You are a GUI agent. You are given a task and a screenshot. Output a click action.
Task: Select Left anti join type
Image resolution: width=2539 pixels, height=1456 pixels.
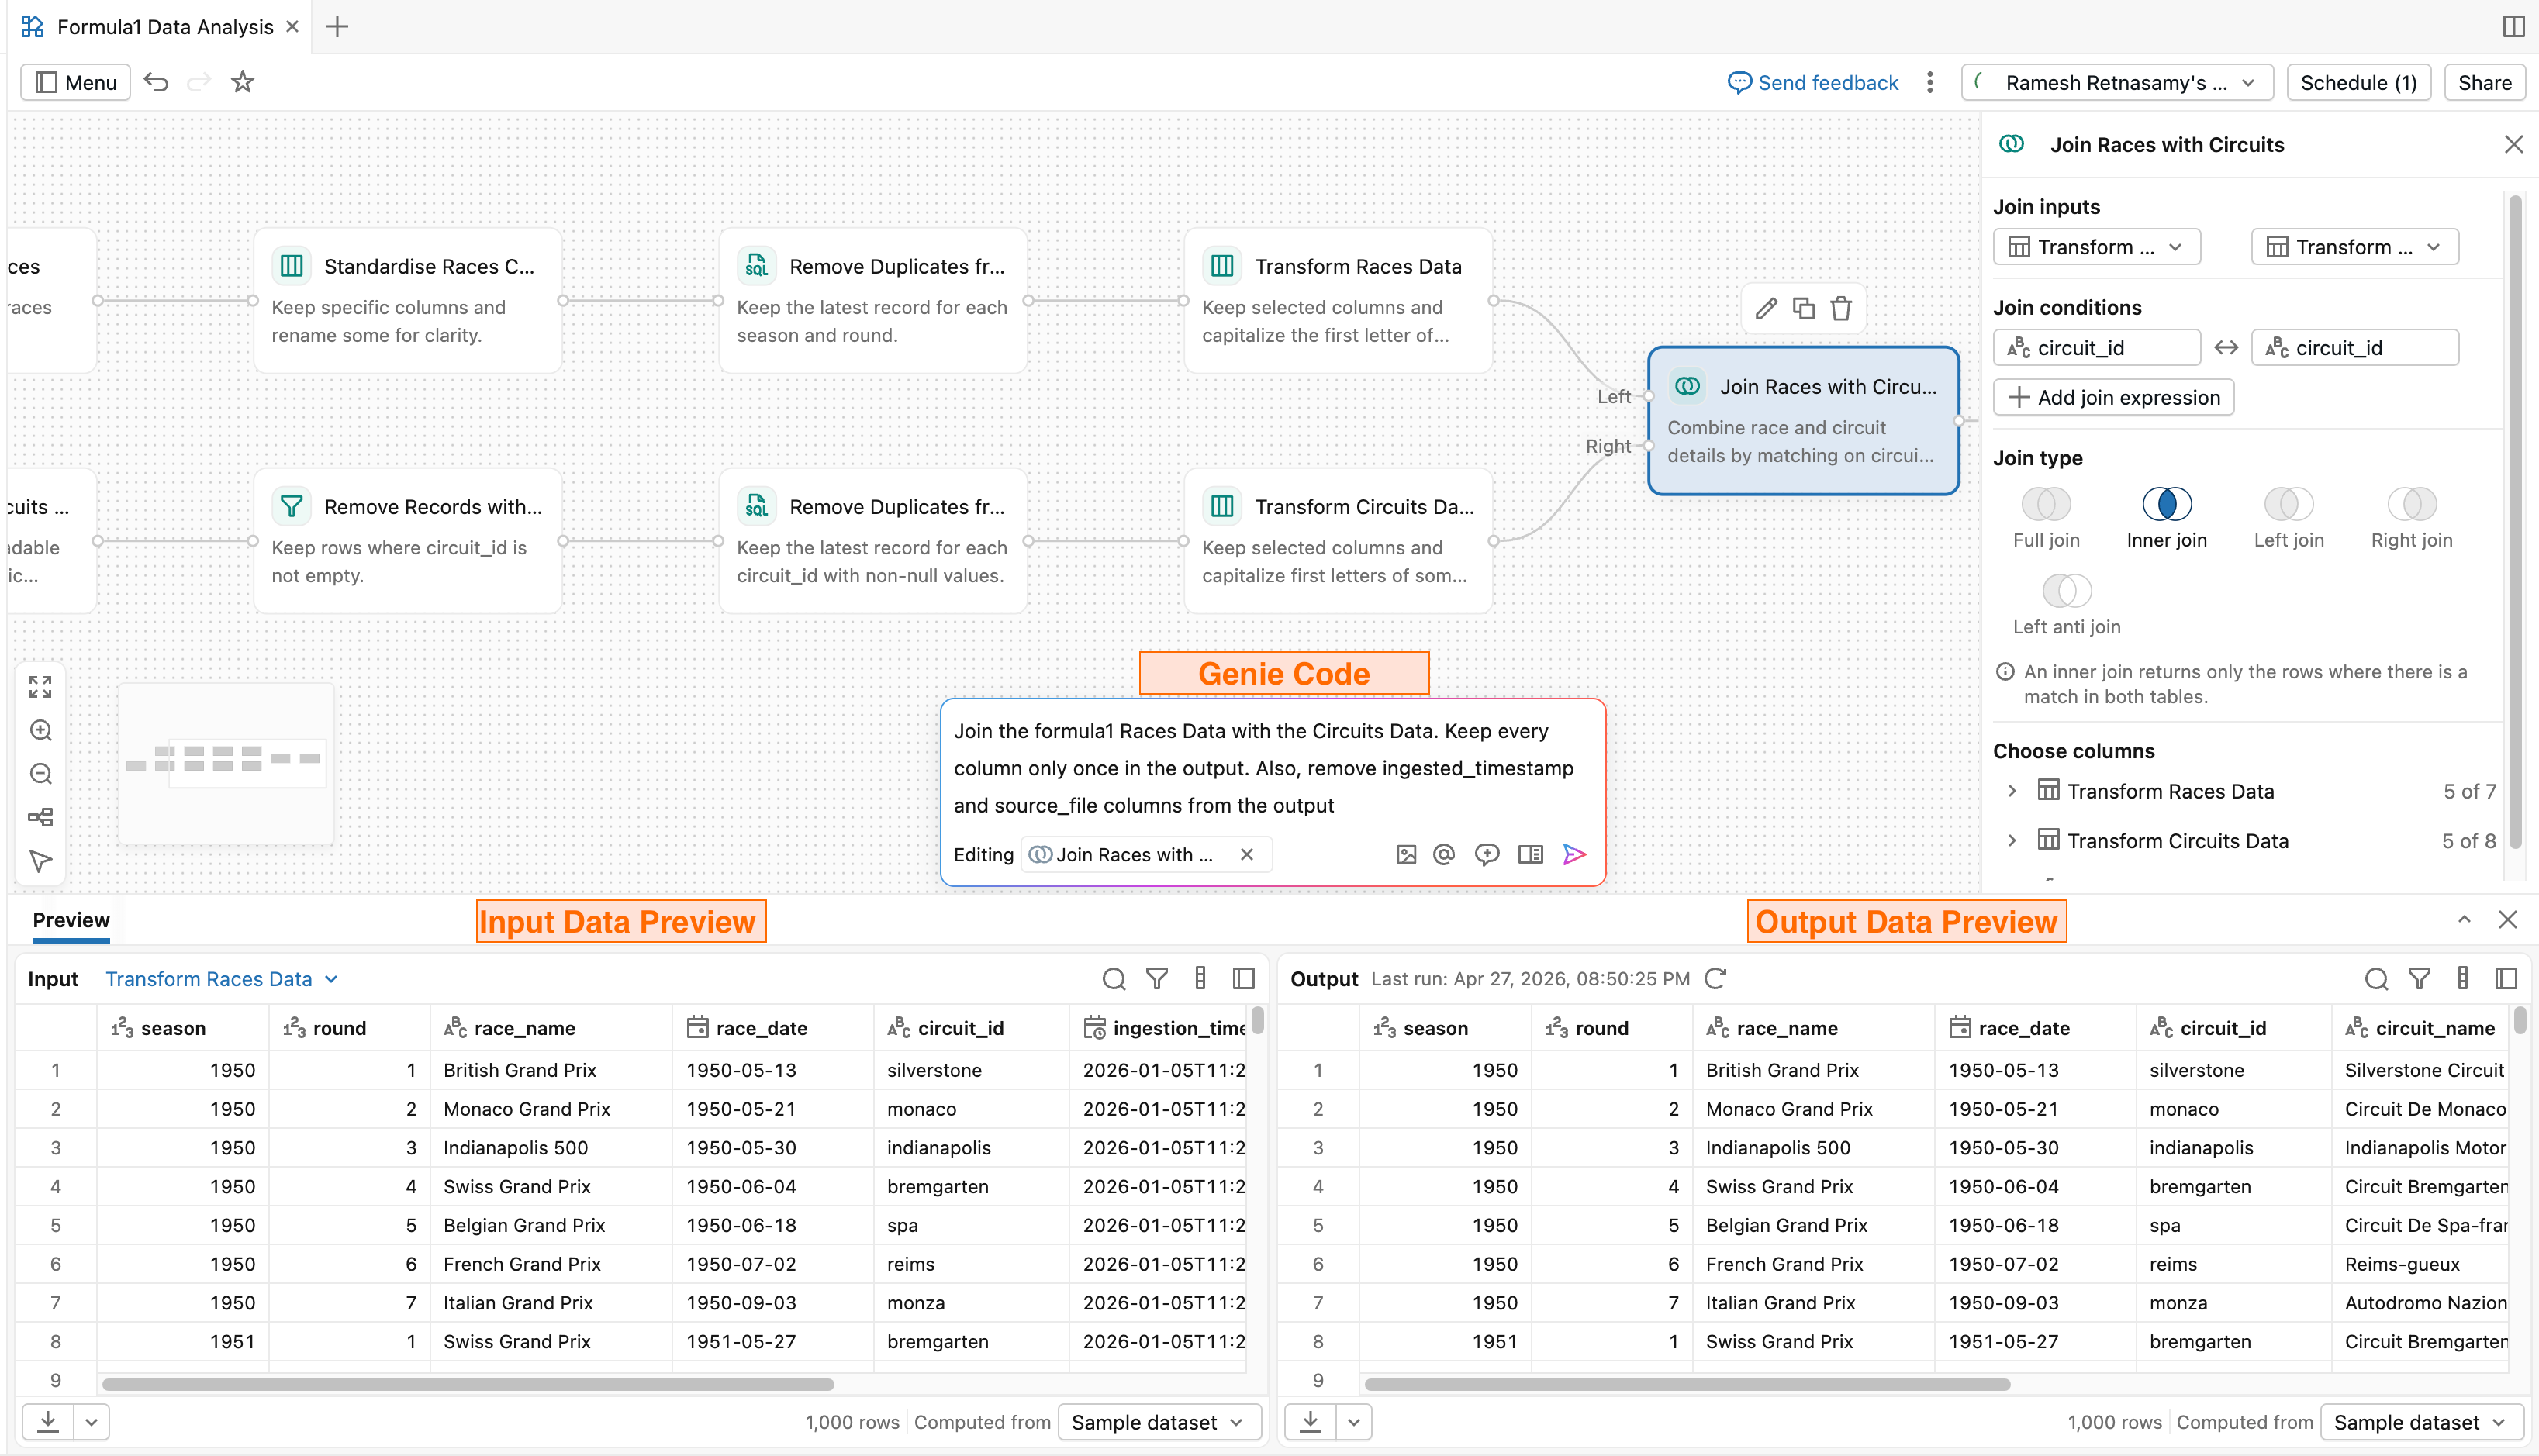coord(2066,605)
